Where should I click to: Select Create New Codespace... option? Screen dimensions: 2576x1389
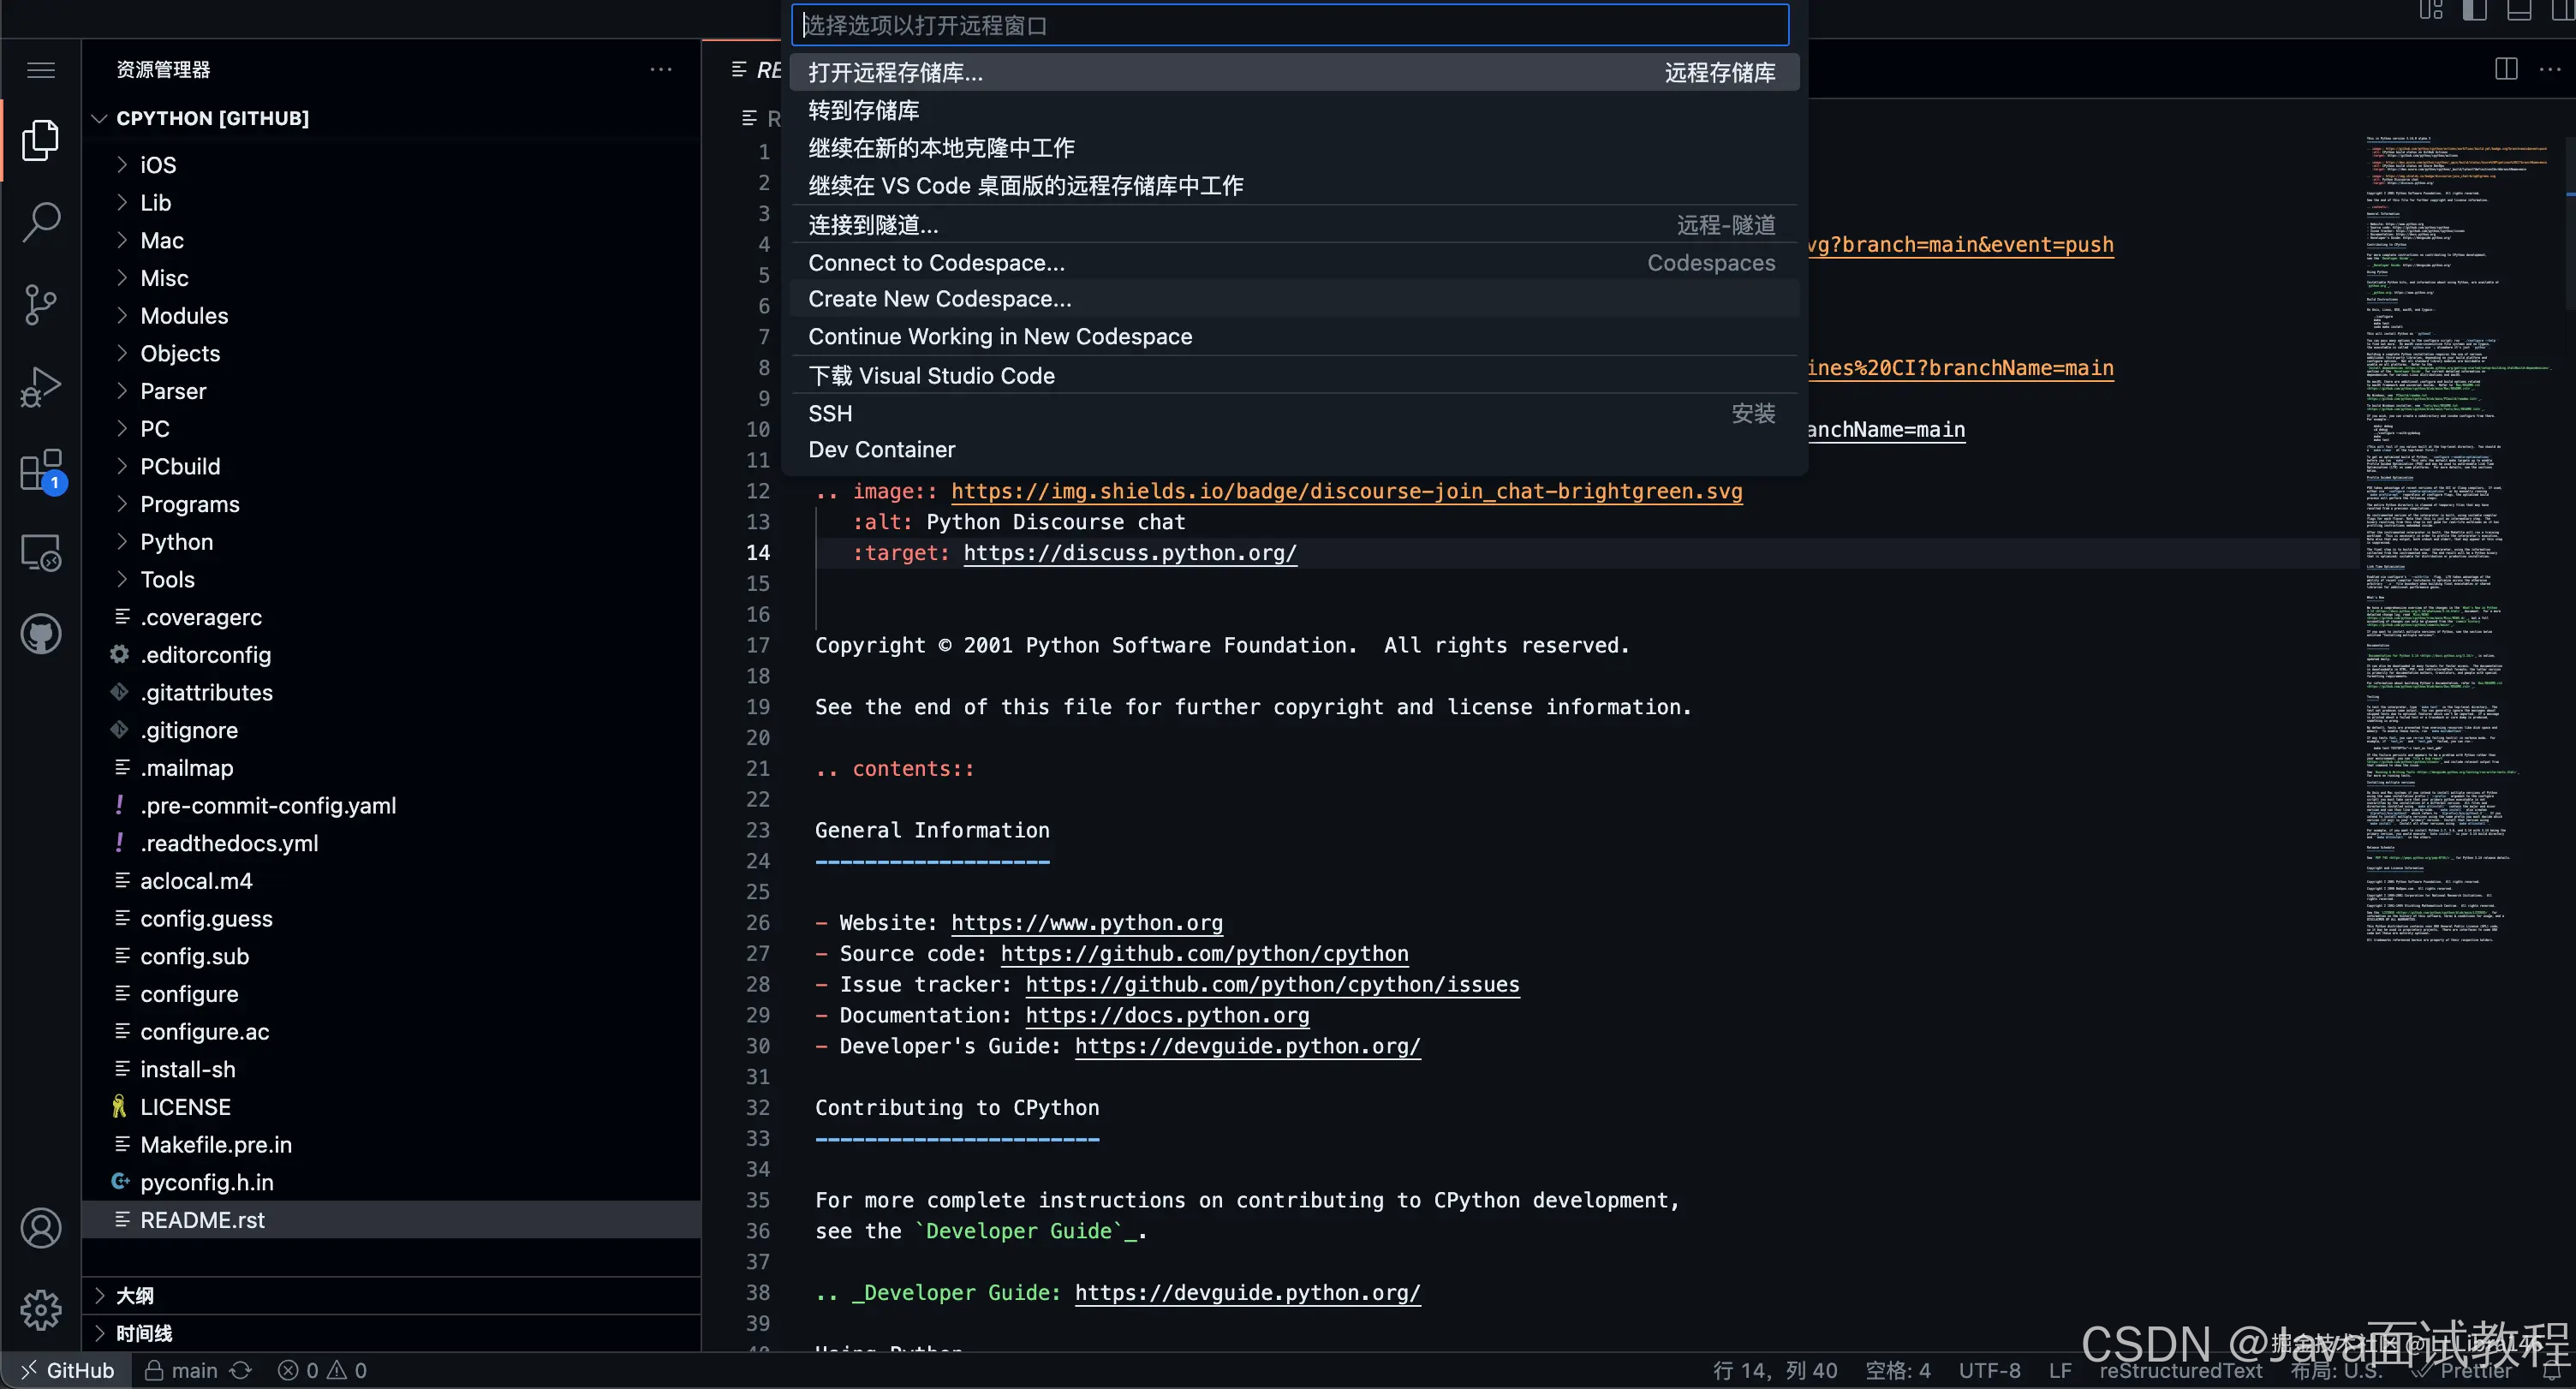pos(1294,299)
